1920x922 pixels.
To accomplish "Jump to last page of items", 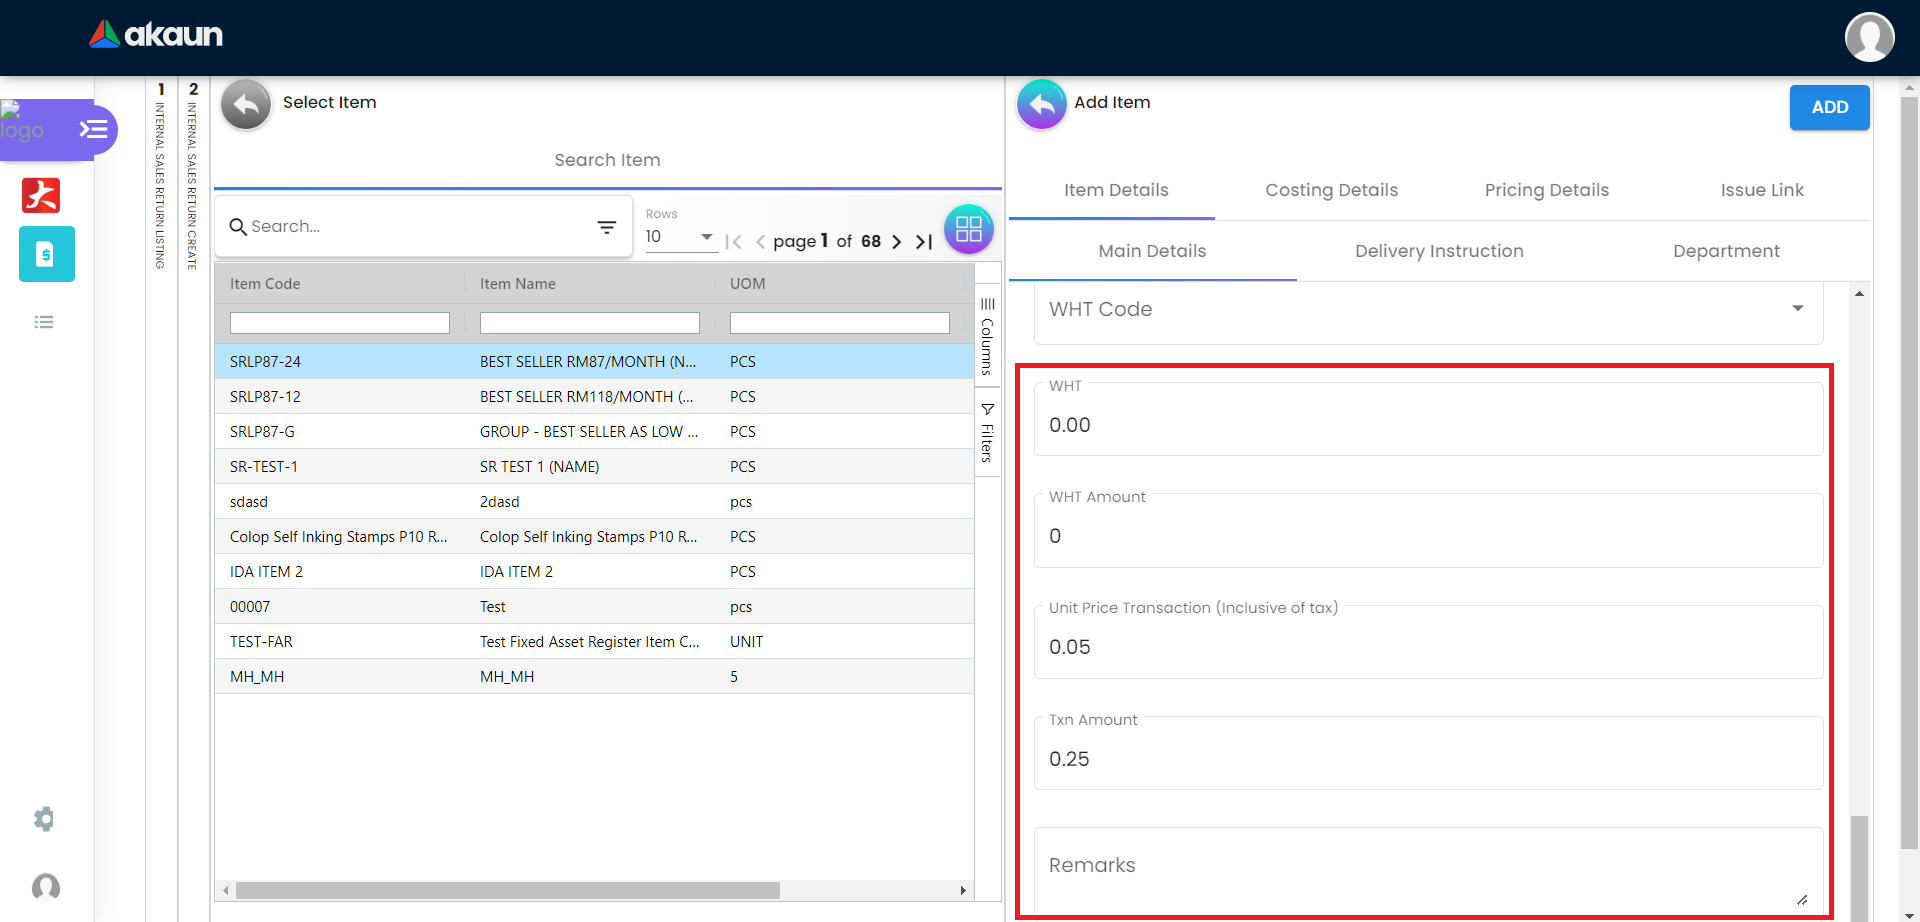I will pos(924,242).
